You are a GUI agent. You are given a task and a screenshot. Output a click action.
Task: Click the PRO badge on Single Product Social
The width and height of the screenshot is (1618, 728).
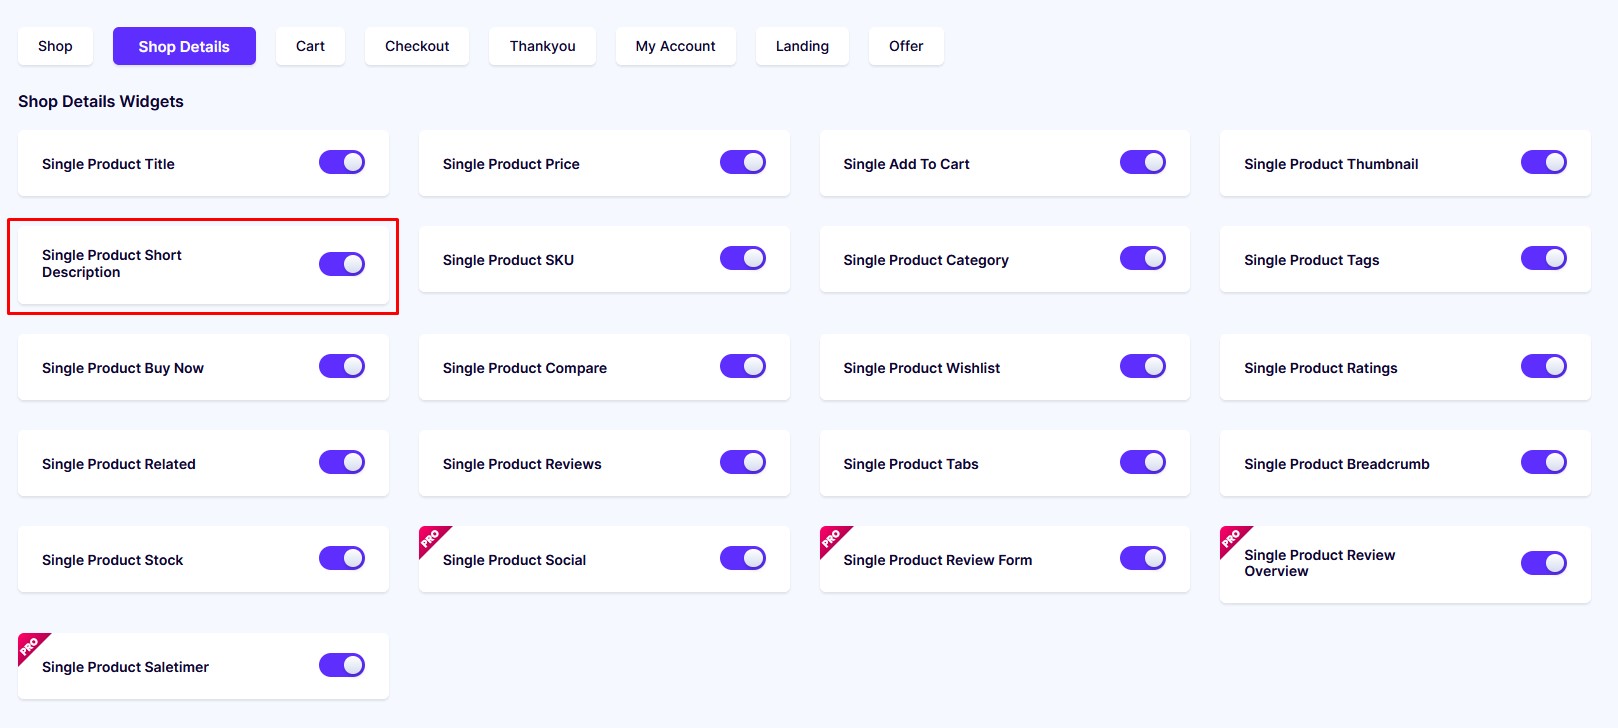click(432, 539)
